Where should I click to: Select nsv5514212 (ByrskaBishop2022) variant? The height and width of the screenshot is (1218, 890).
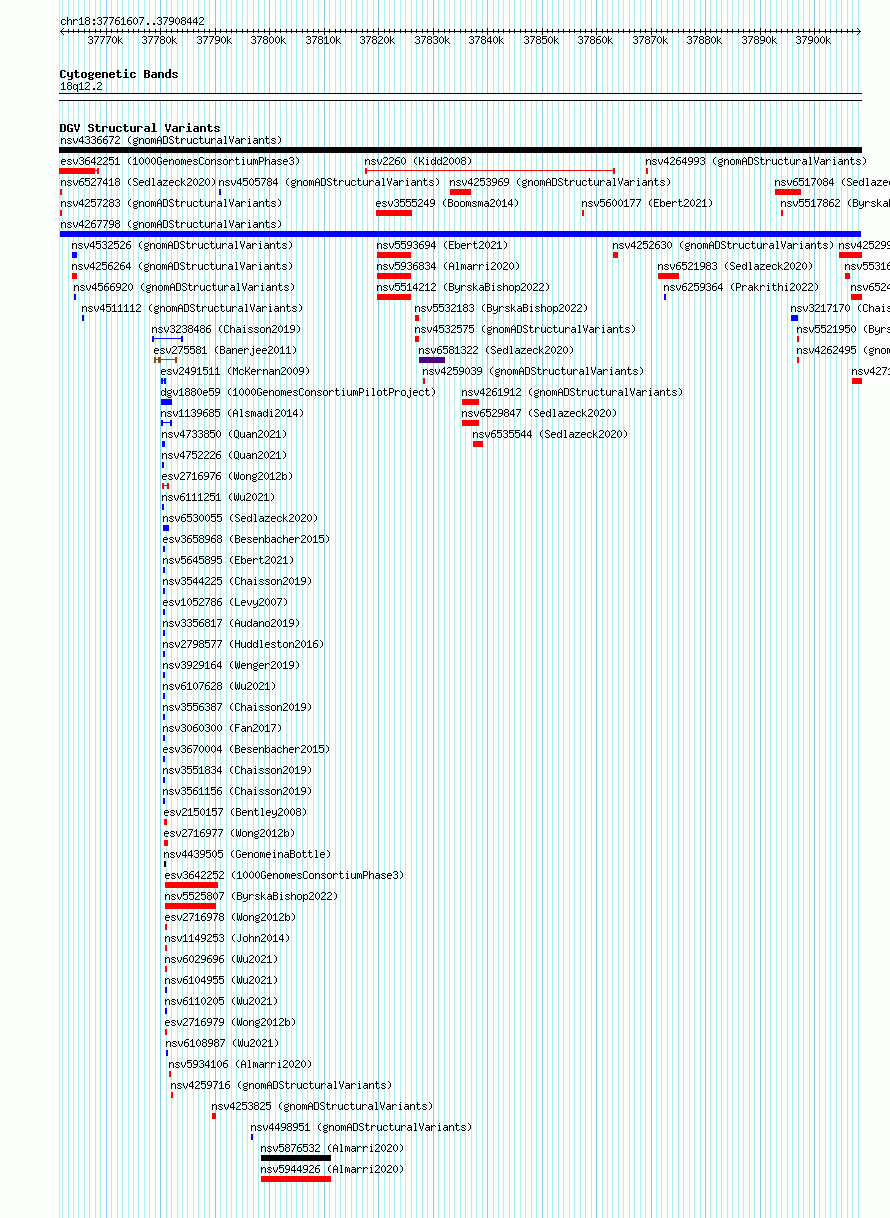(464, 287)
